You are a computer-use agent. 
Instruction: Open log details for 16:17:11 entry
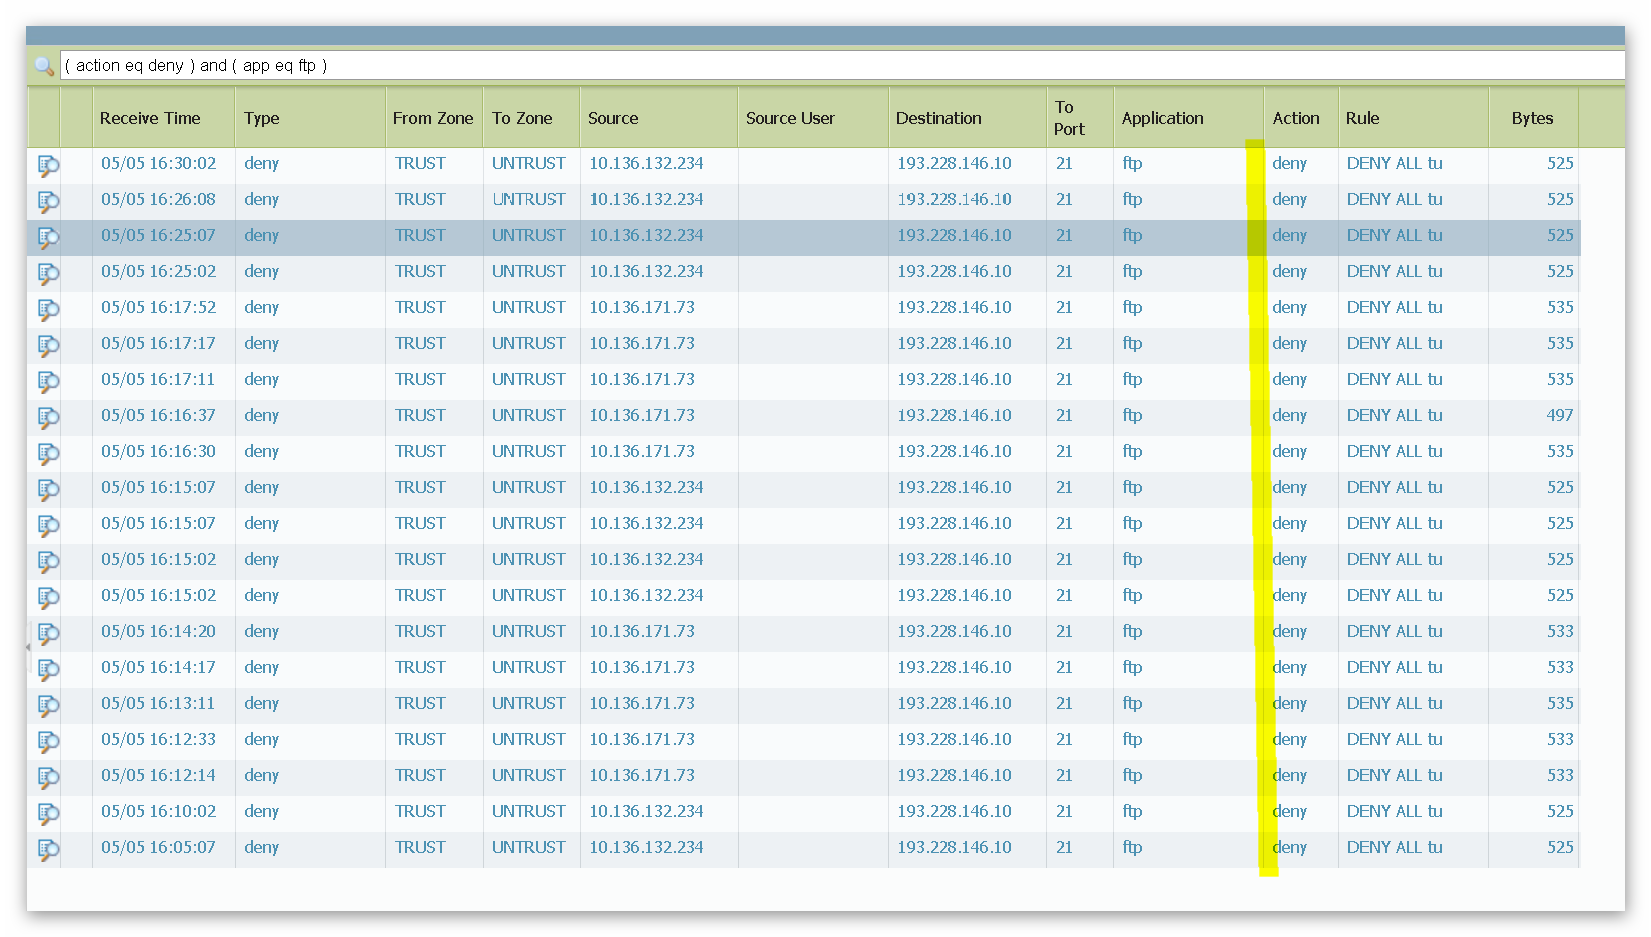tap(48, 381)
